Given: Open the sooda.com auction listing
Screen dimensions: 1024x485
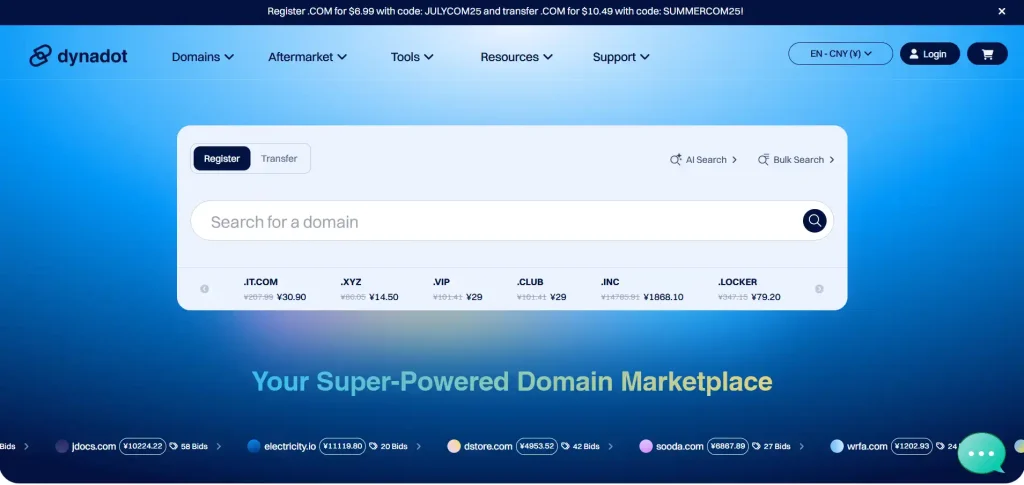Looking at the screenshot, I should (x=679, y=446).
